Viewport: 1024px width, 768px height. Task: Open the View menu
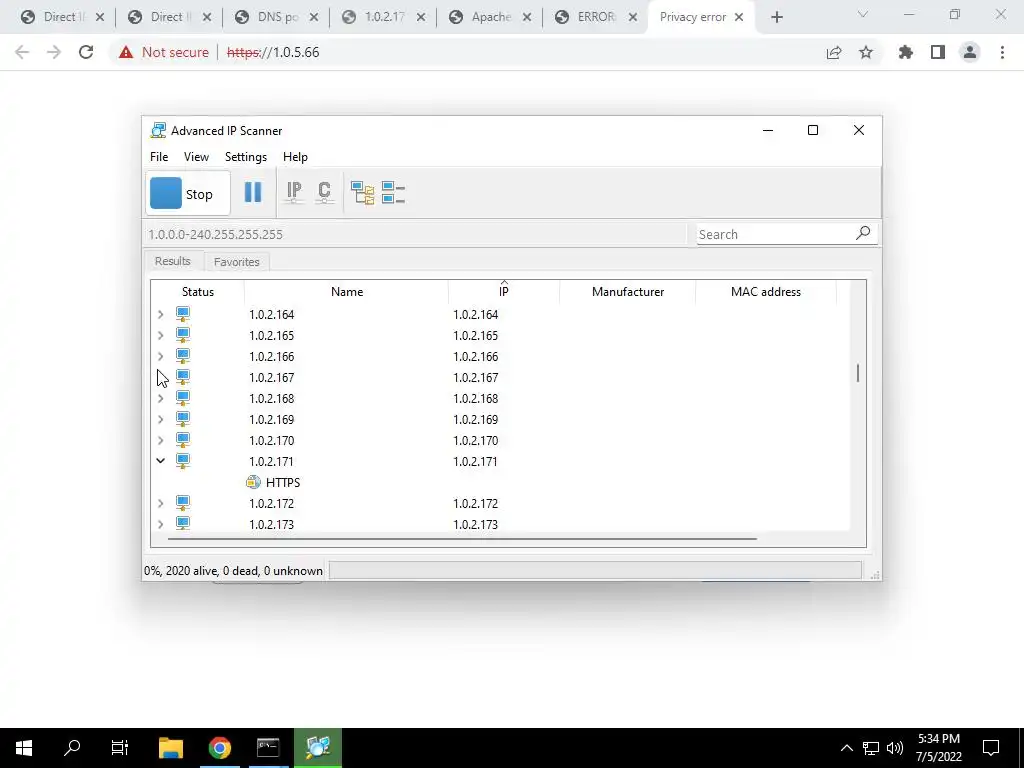coord(196,157)
